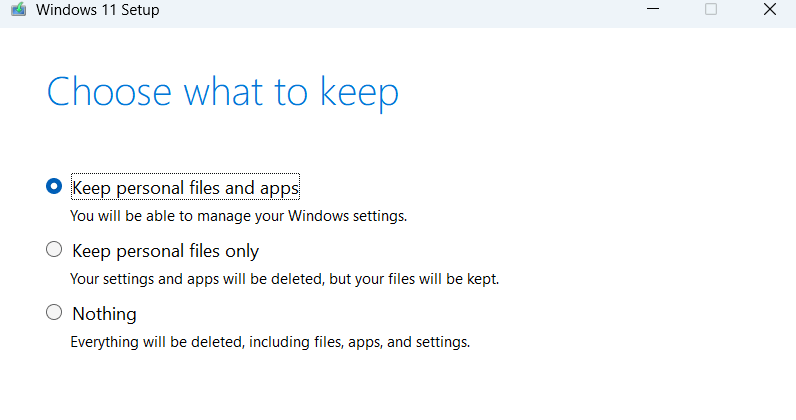This screenshot has height=420, width=796.
Task: Minimize the Windows 11 Setup window
Action: point(653,10)
